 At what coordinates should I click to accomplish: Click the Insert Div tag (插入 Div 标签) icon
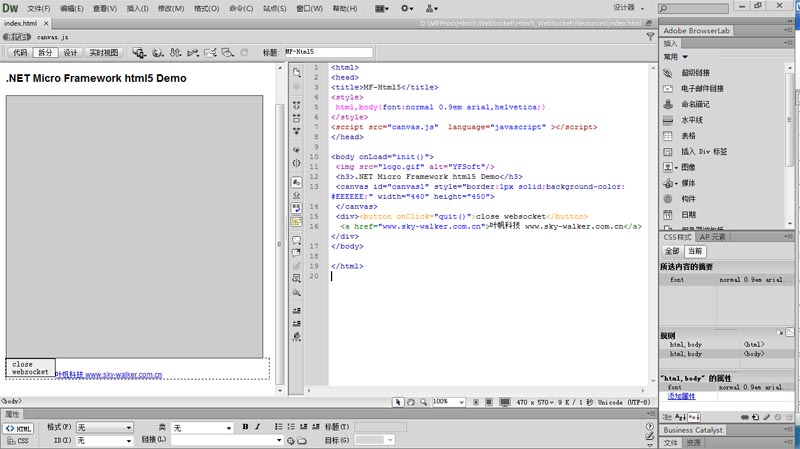(x=669, y=152)
